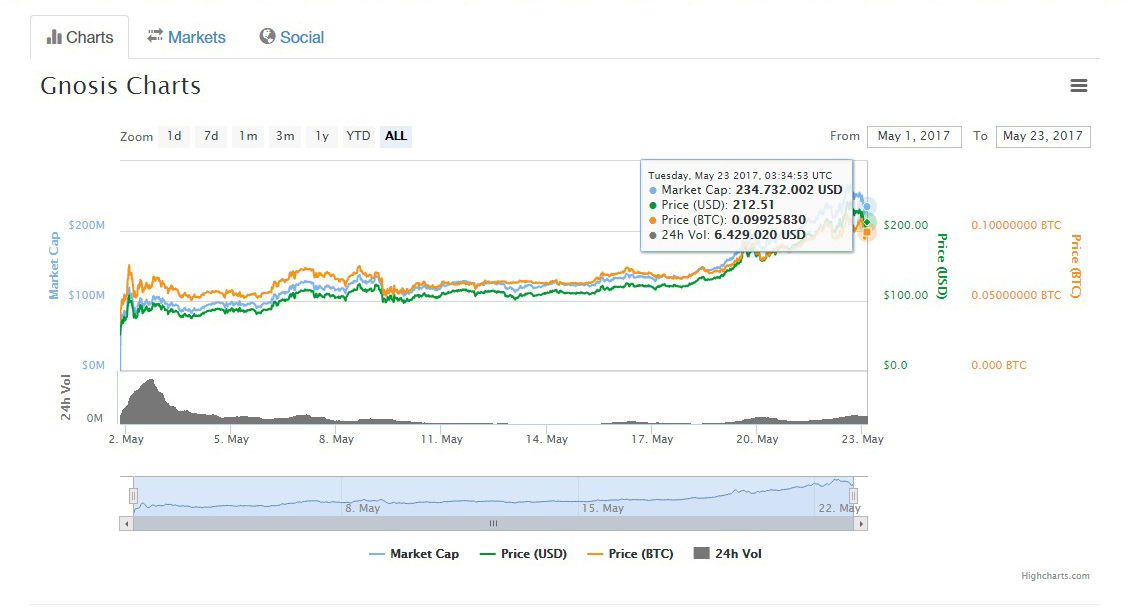Set zoom range to 3m

point(285,136)
